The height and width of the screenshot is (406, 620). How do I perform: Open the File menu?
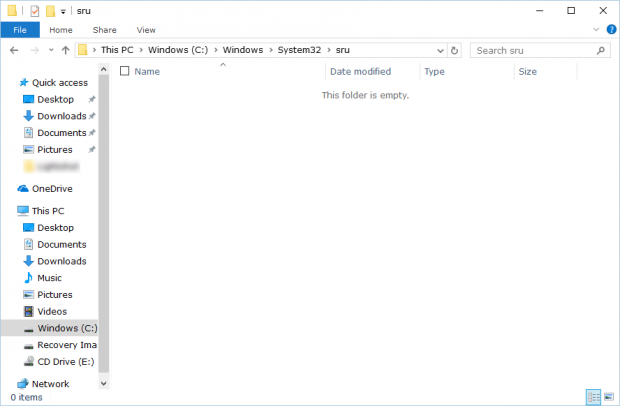click(x=19, y=30)
